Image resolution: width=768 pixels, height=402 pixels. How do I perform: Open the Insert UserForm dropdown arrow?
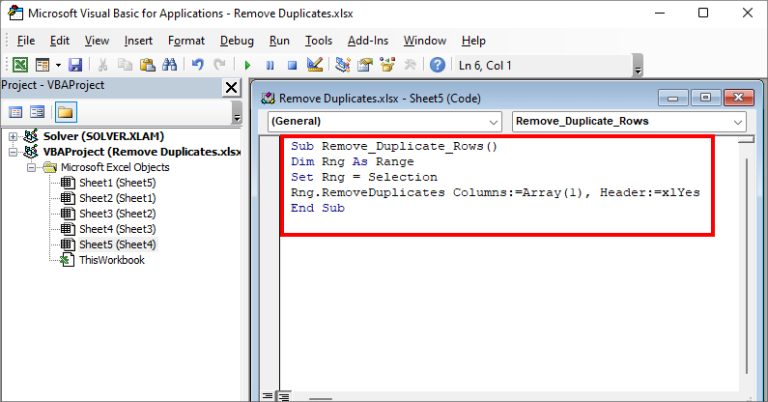pos(58,65)
